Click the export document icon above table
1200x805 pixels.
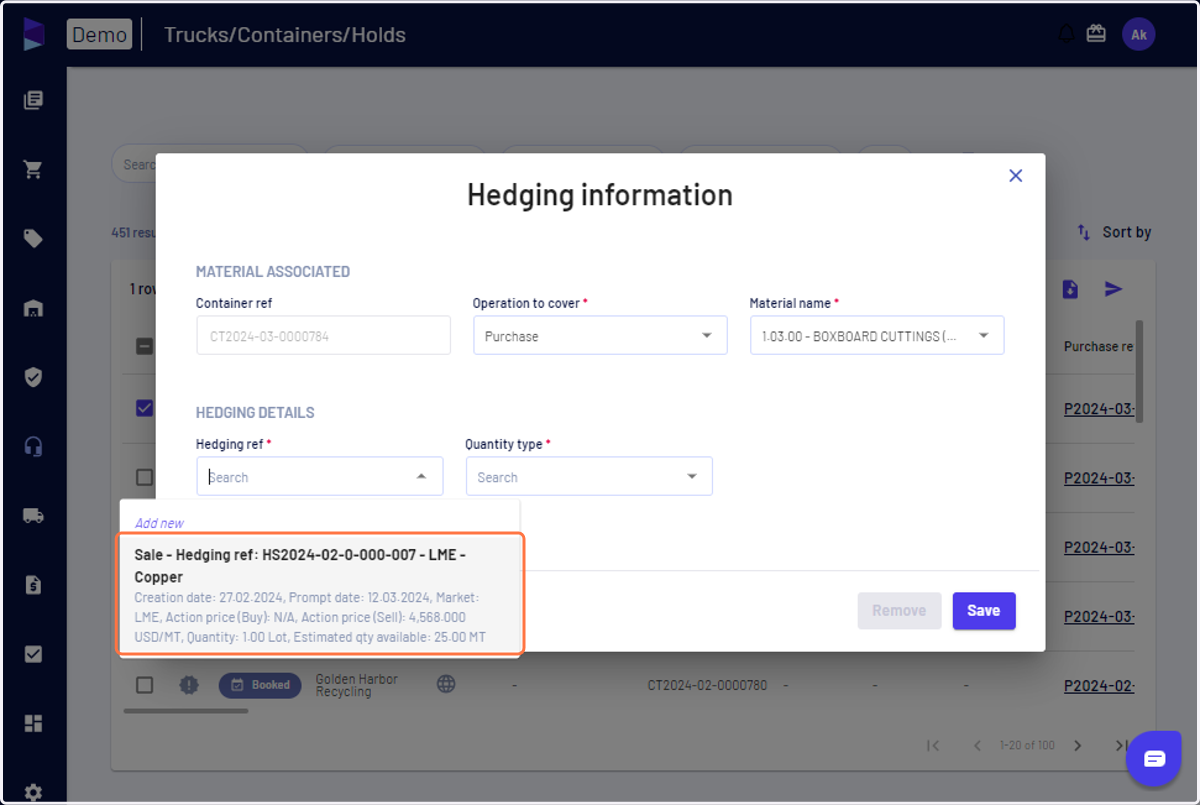pyautogui.click(x=1070, y=289)
